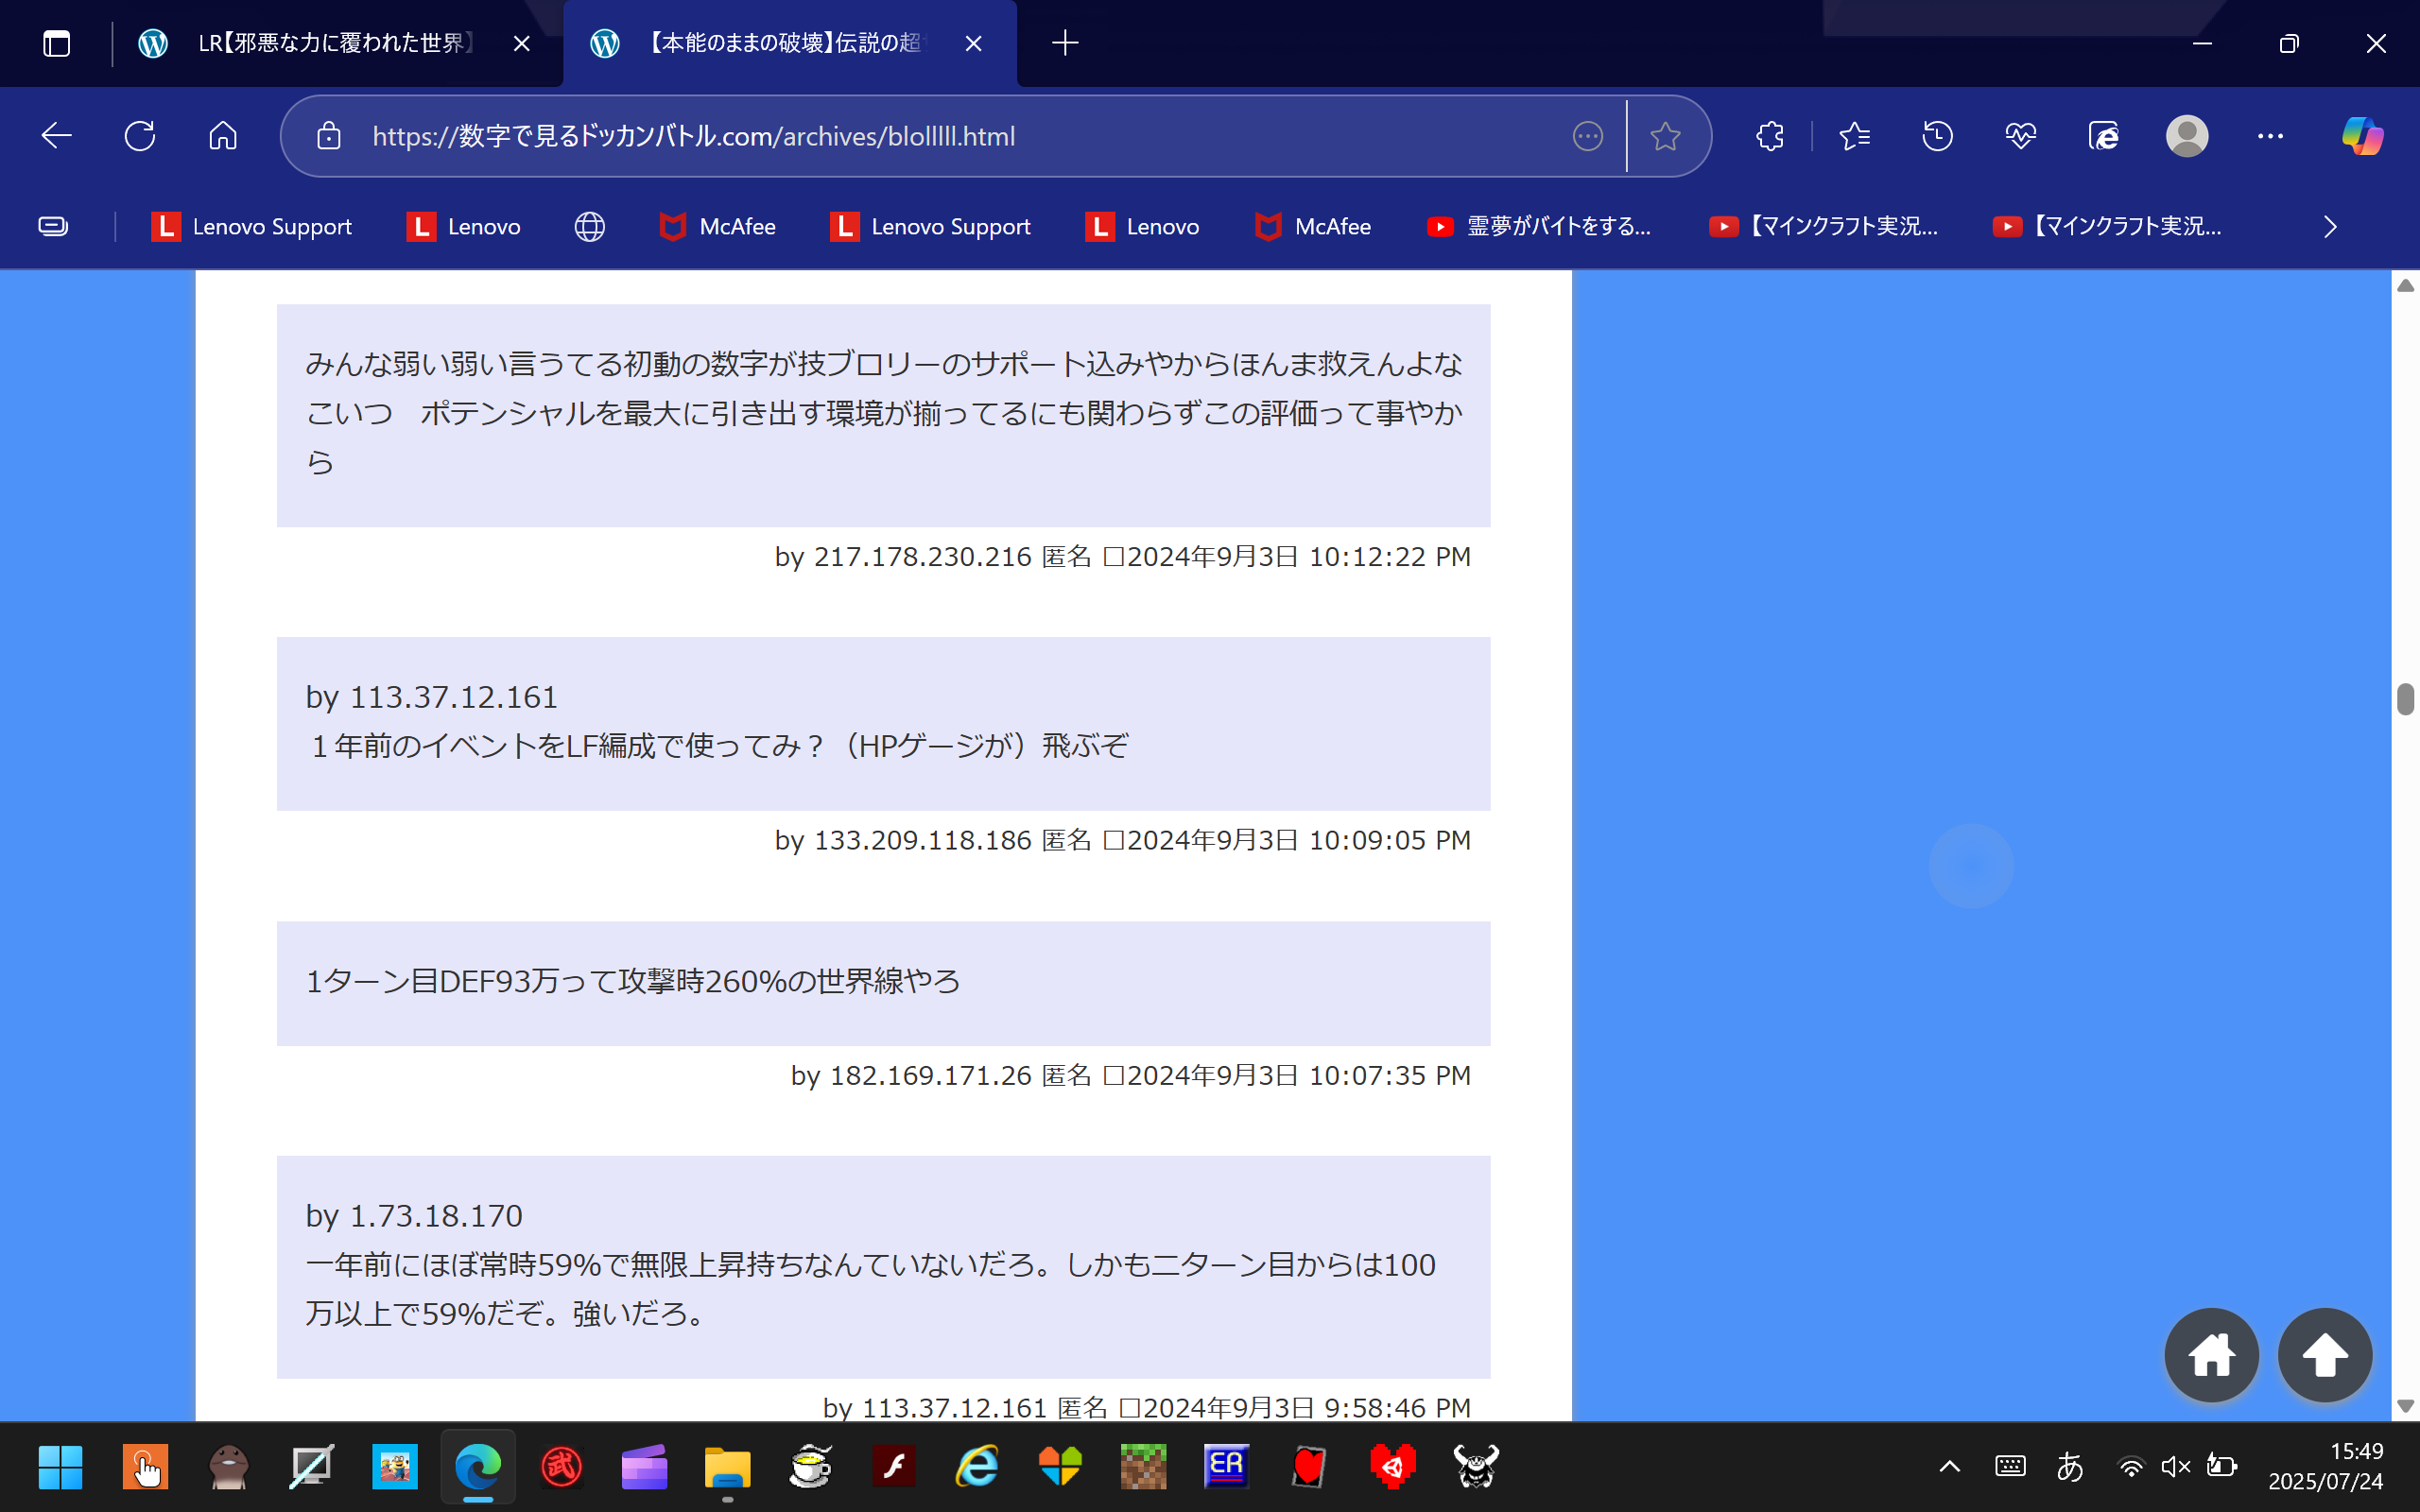2420x1512 pixels.
Task: Click the text by 182.169.171.26 匿名
Action: click(x=941, y=1076)
